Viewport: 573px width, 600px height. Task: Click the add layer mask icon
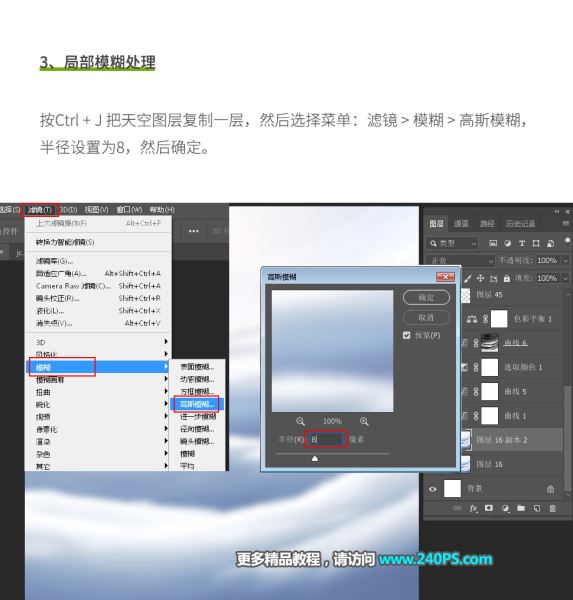click(489, 508)
